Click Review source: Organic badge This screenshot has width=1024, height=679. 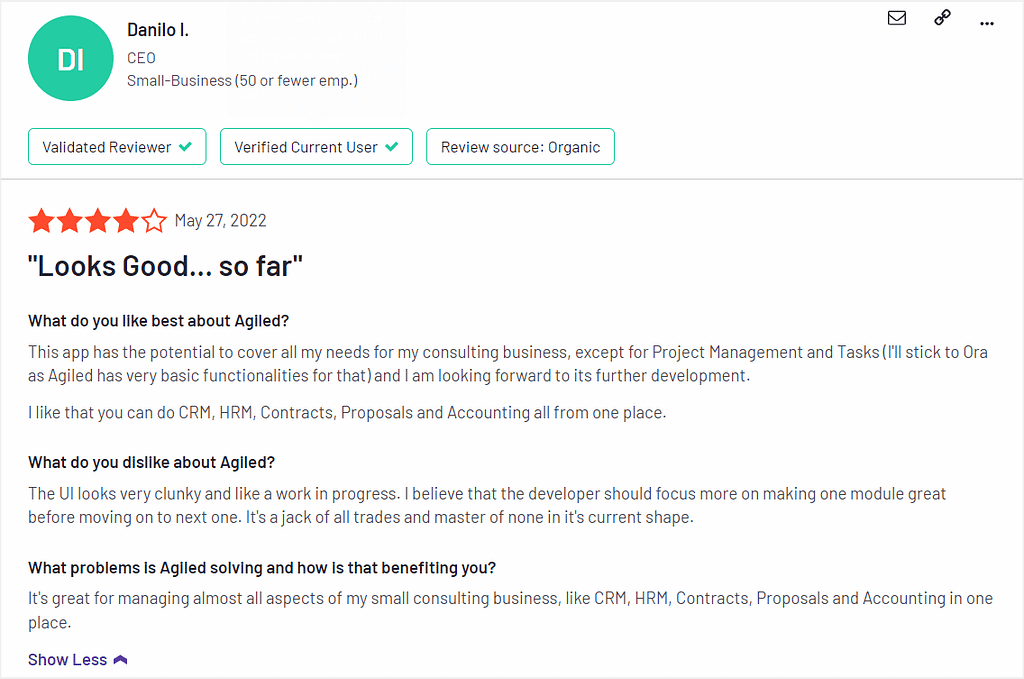(520, 147)
